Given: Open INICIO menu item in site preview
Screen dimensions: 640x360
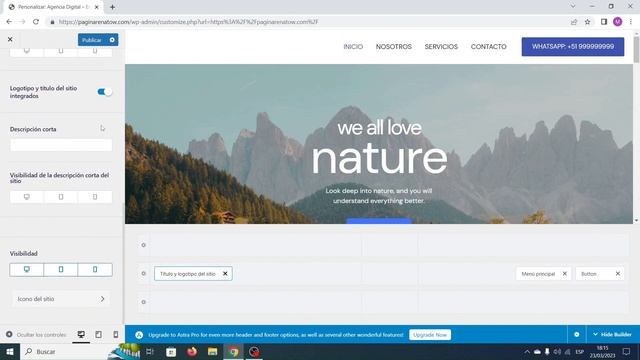Looking at the screenshot, I should click(x=353, y=47).
